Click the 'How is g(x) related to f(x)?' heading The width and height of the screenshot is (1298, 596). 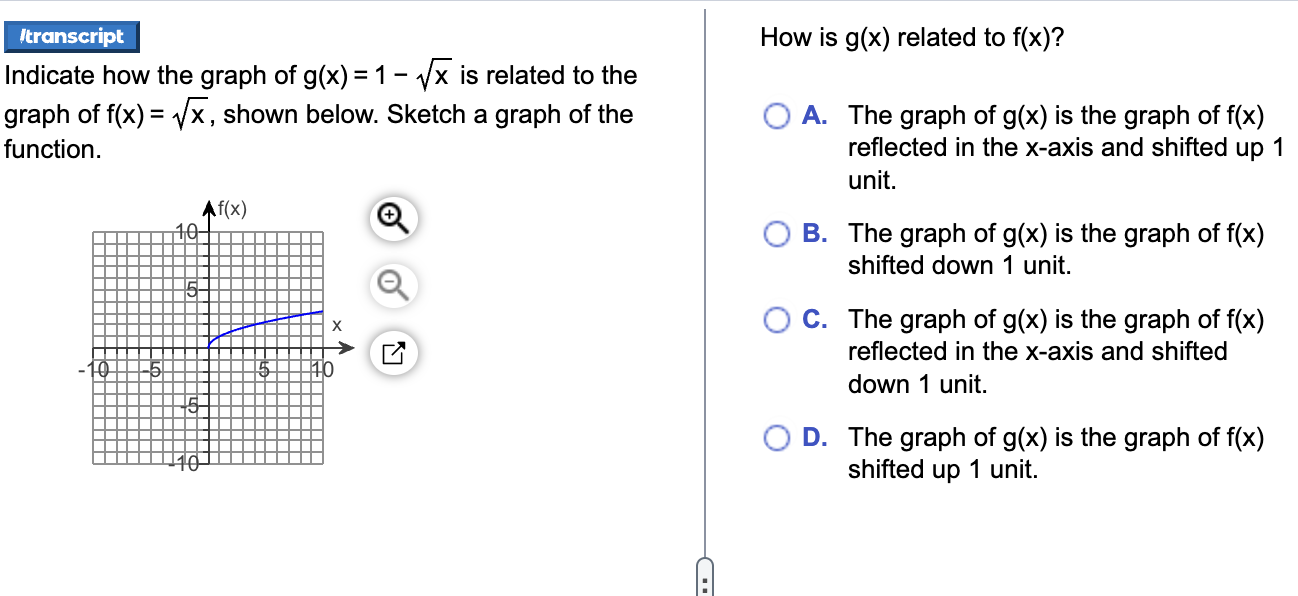click(x=911, y=38)
